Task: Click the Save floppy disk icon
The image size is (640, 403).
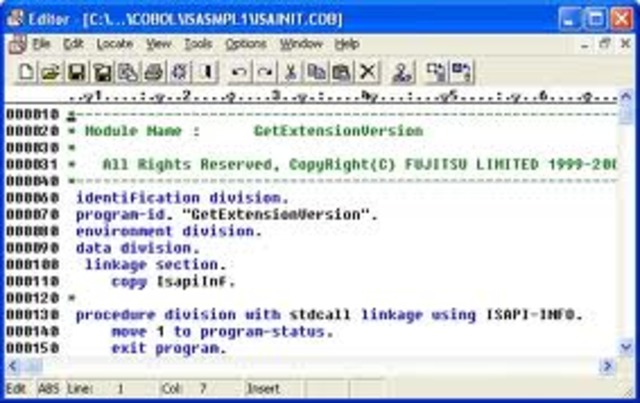Action: [x=77, y=73]
